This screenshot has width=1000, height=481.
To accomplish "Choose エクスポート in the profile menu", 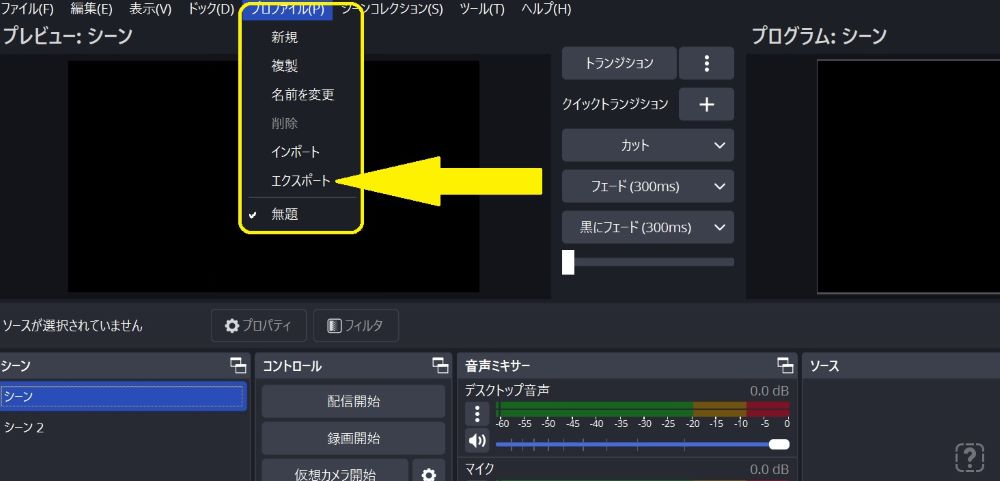I will pos(302,181).
